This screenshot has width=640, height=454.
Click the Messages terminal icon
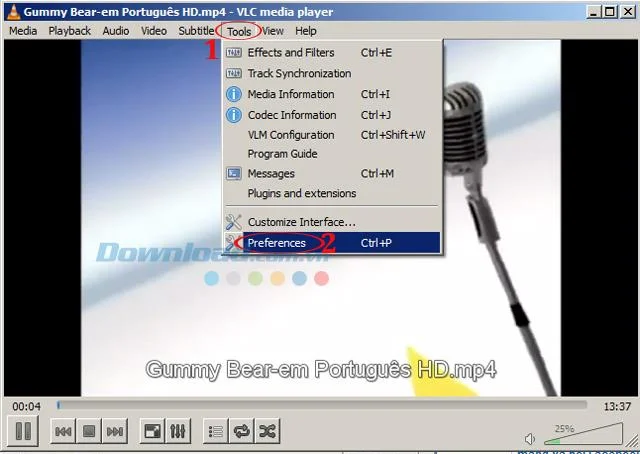point(233,174)
